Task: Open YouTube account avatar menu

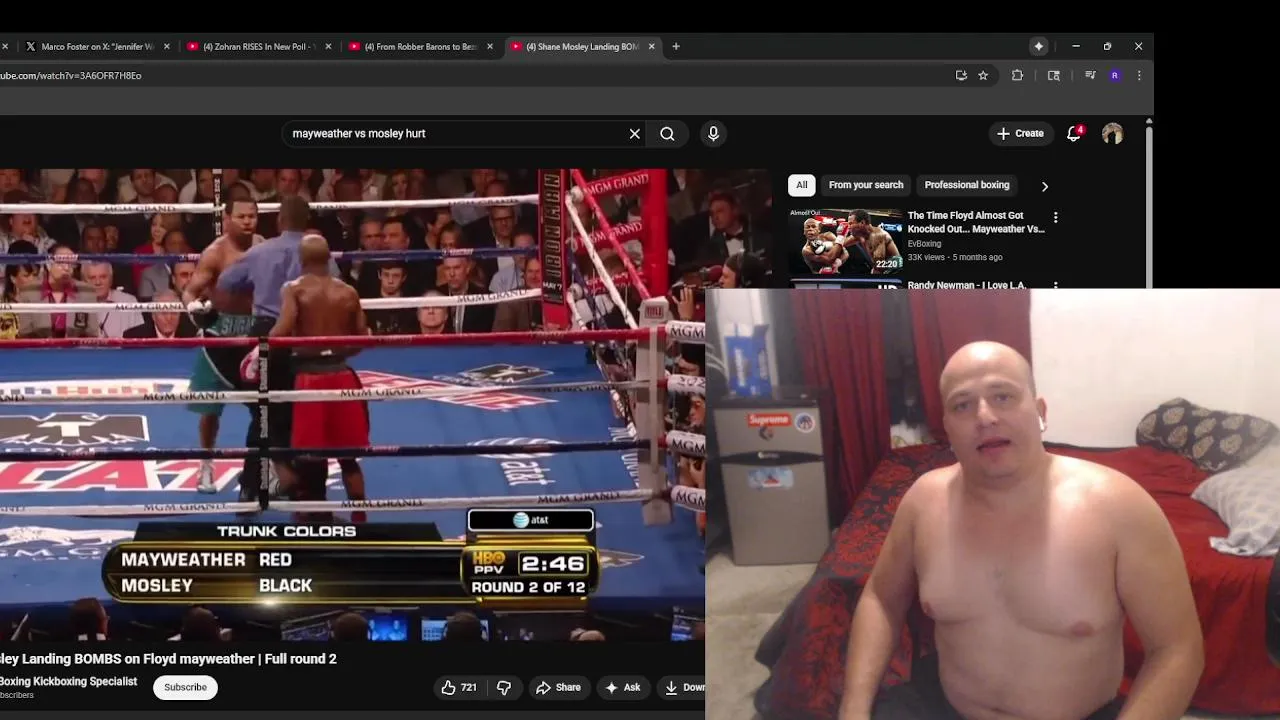Action: (1112, 133)
